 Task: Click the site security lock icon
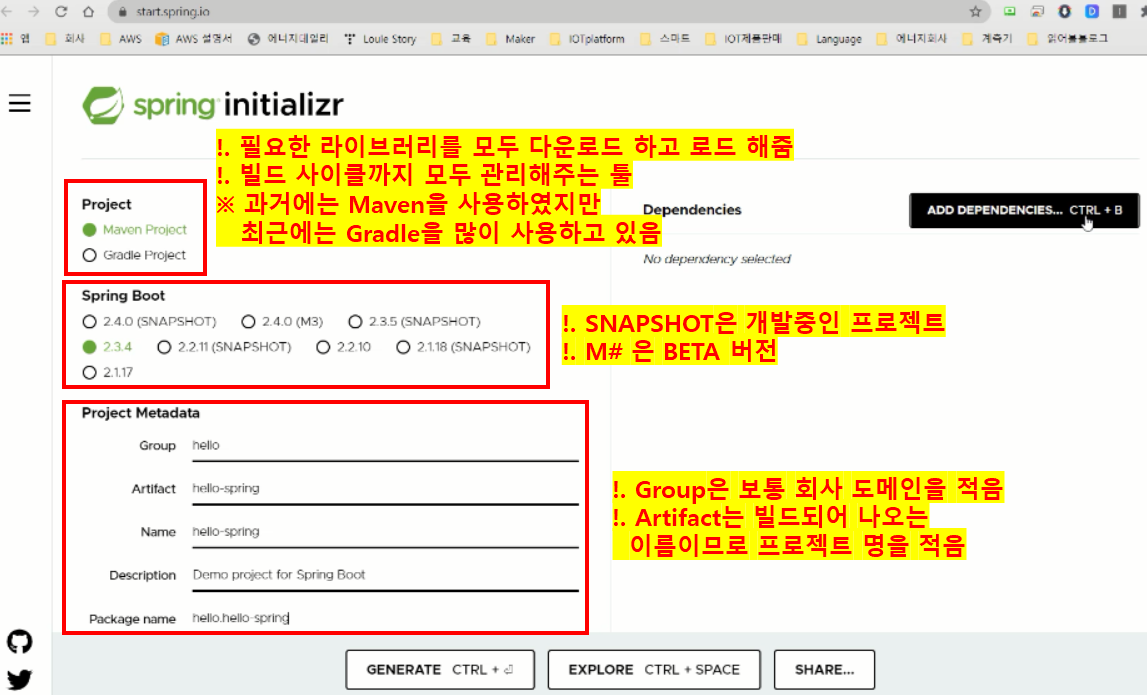[x=123, y=12]
